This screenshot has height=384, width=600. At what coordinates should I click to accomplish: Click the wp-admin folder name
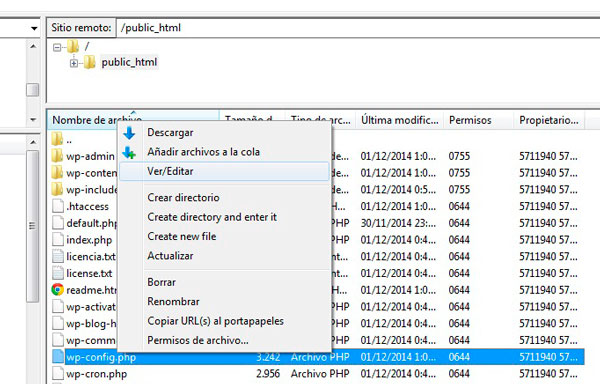click(x=90, y=156)
